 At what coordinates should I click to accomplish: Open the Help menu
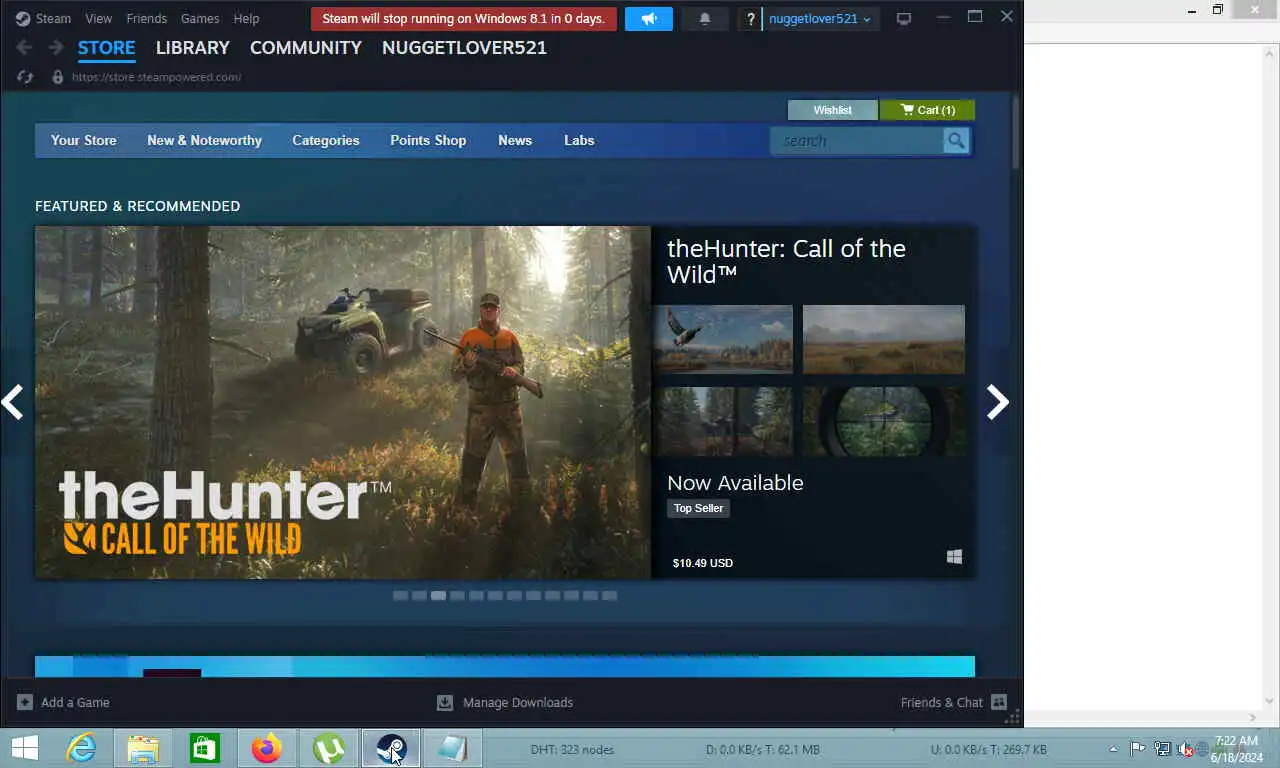point(246,19)
